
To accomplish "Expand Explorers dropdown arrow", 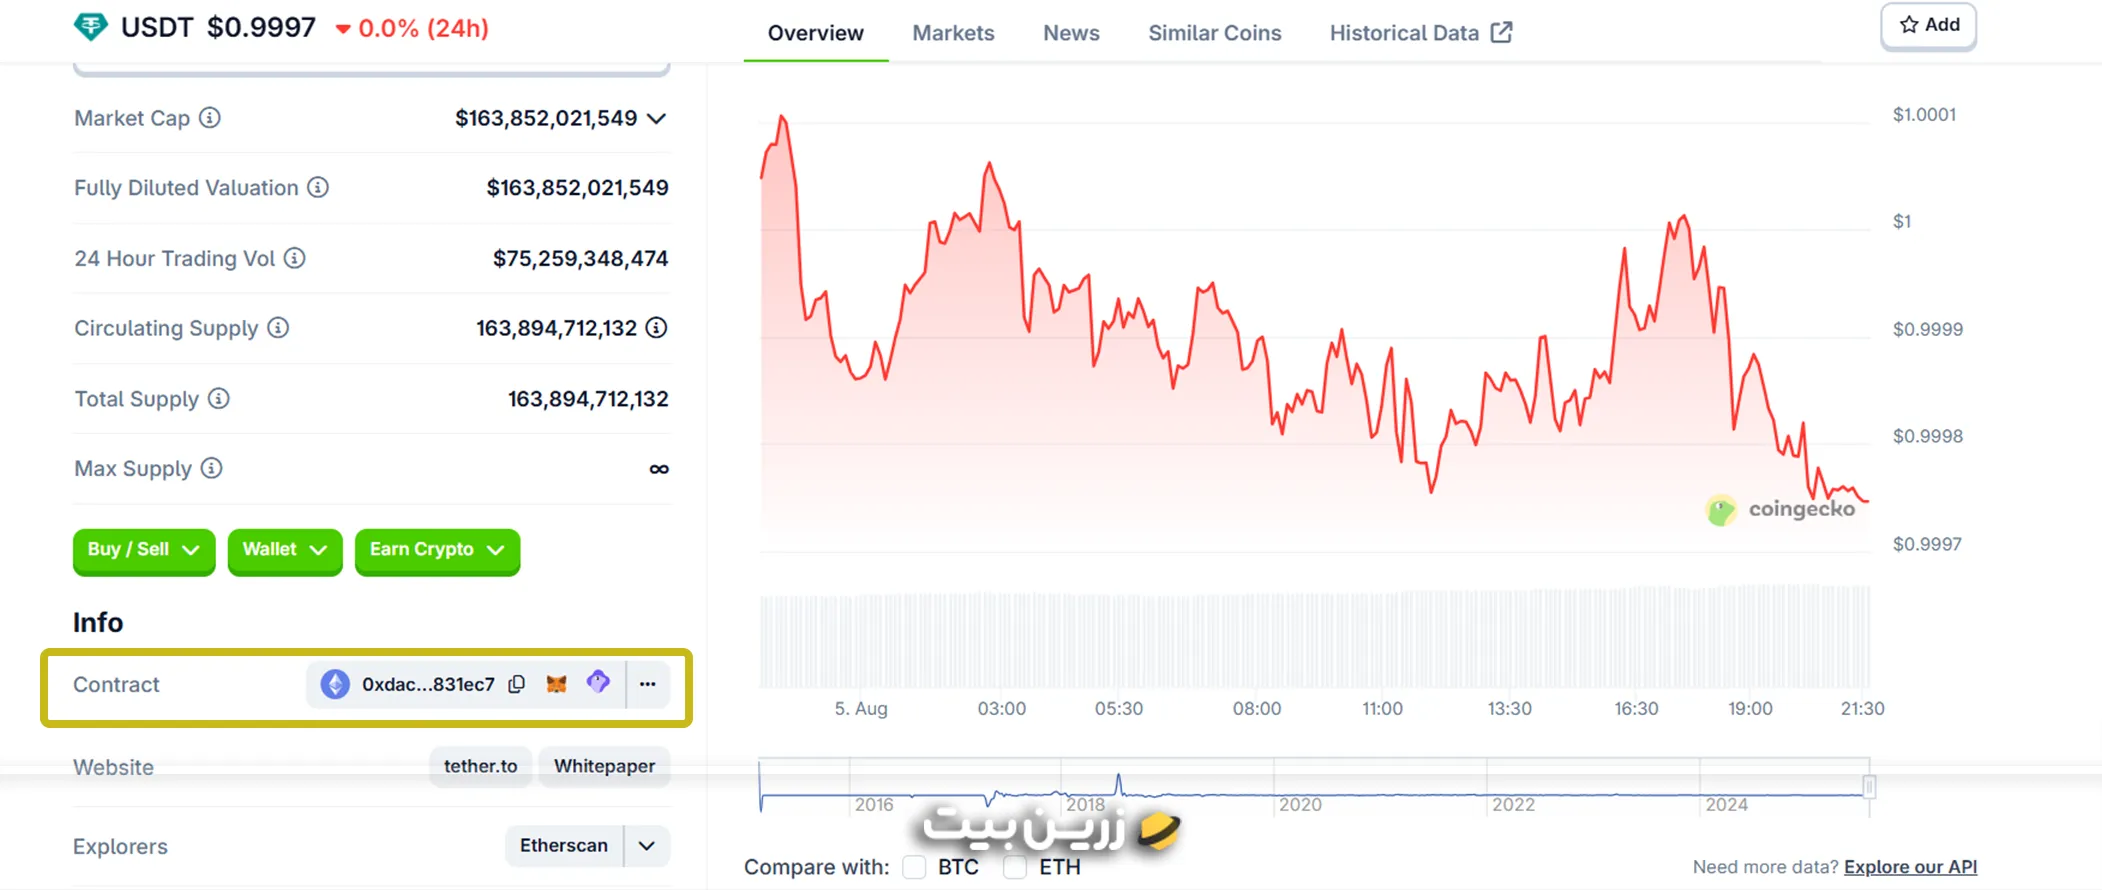I will coord(647,846).
